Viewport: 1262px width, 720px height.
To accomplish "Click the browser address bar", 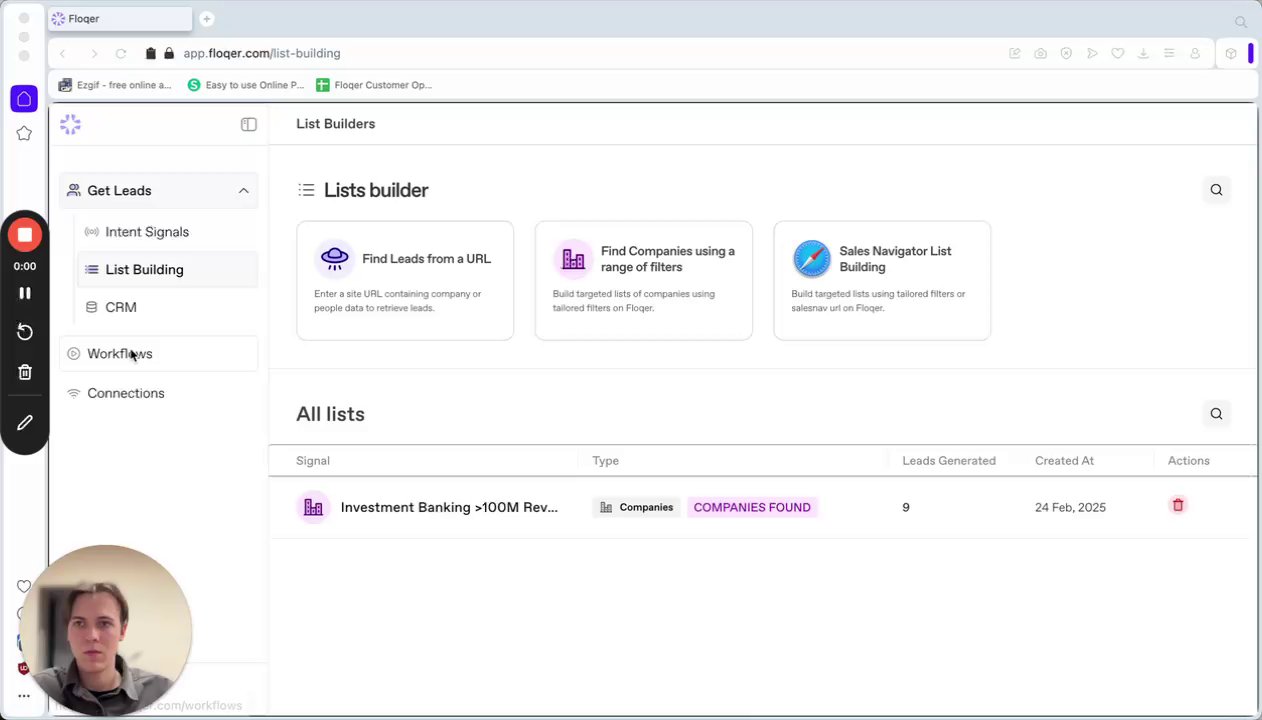I will (500, 53).
